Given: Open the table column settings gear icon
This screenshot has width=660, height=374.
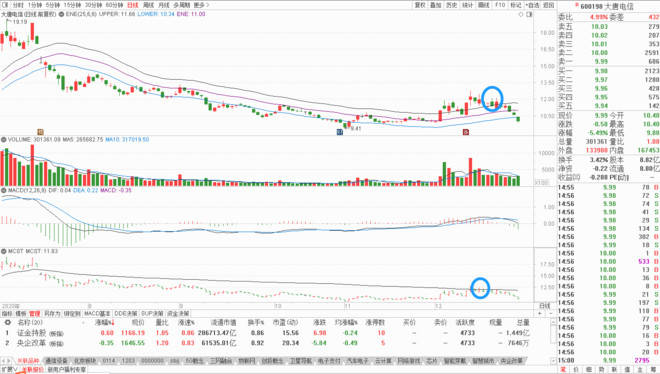Looking at the screenshot, I should point(8,322).
